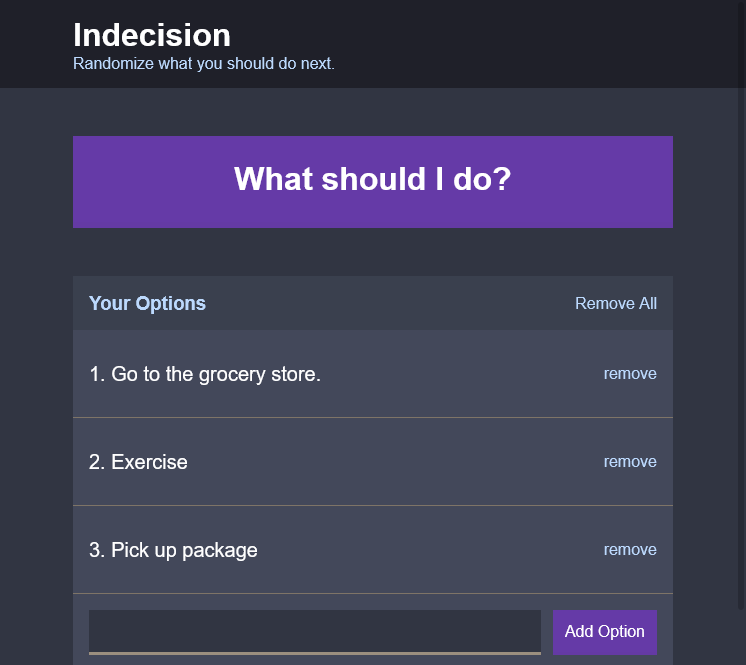746x665 pixels.
Task: Select the Exercise option text
Action: point(149,462)
